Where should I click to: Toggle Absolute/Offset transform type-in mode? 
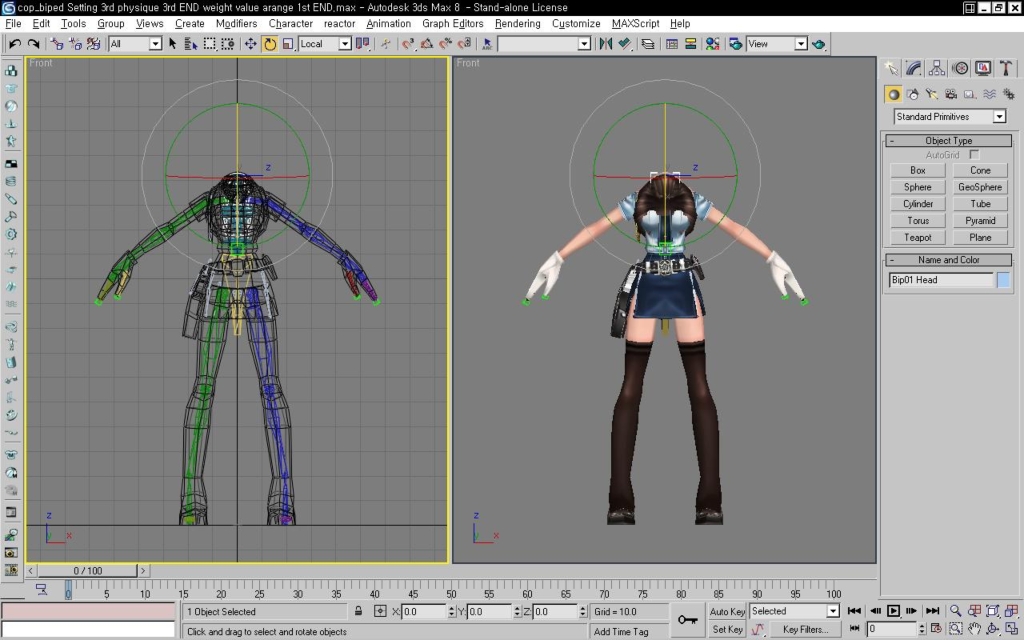[x=380, y=611]
